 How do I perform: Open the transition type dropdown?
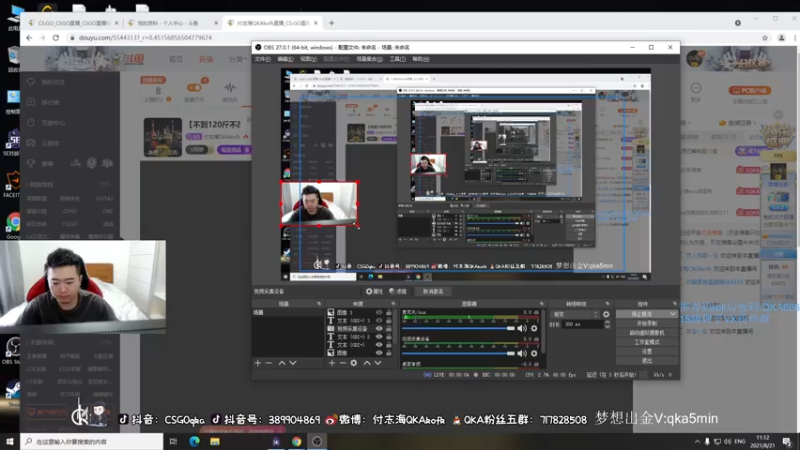(574, 314)
